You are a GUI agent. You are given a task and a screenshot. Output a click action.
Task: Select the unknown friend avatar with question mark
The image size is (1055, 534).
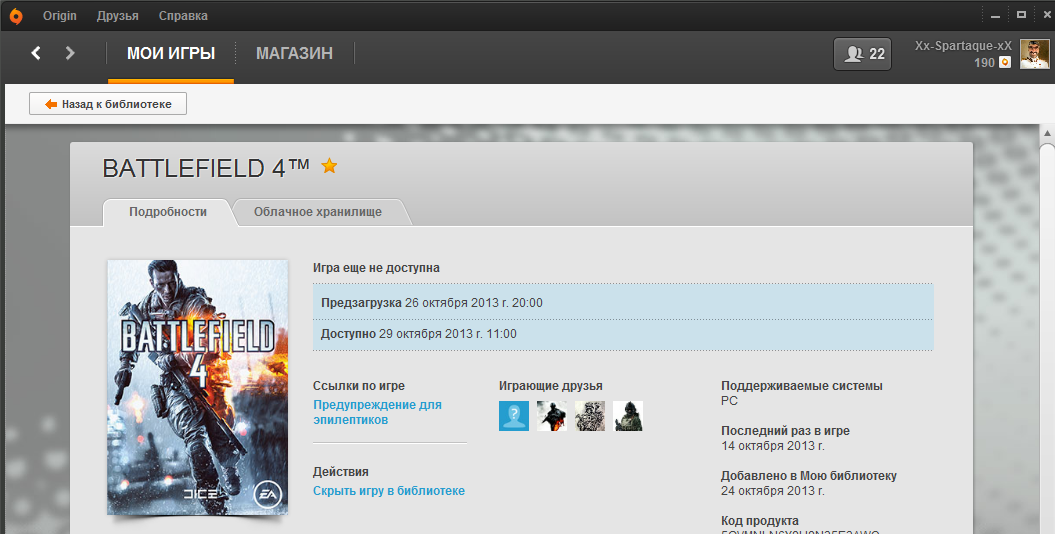coord(514,416)
